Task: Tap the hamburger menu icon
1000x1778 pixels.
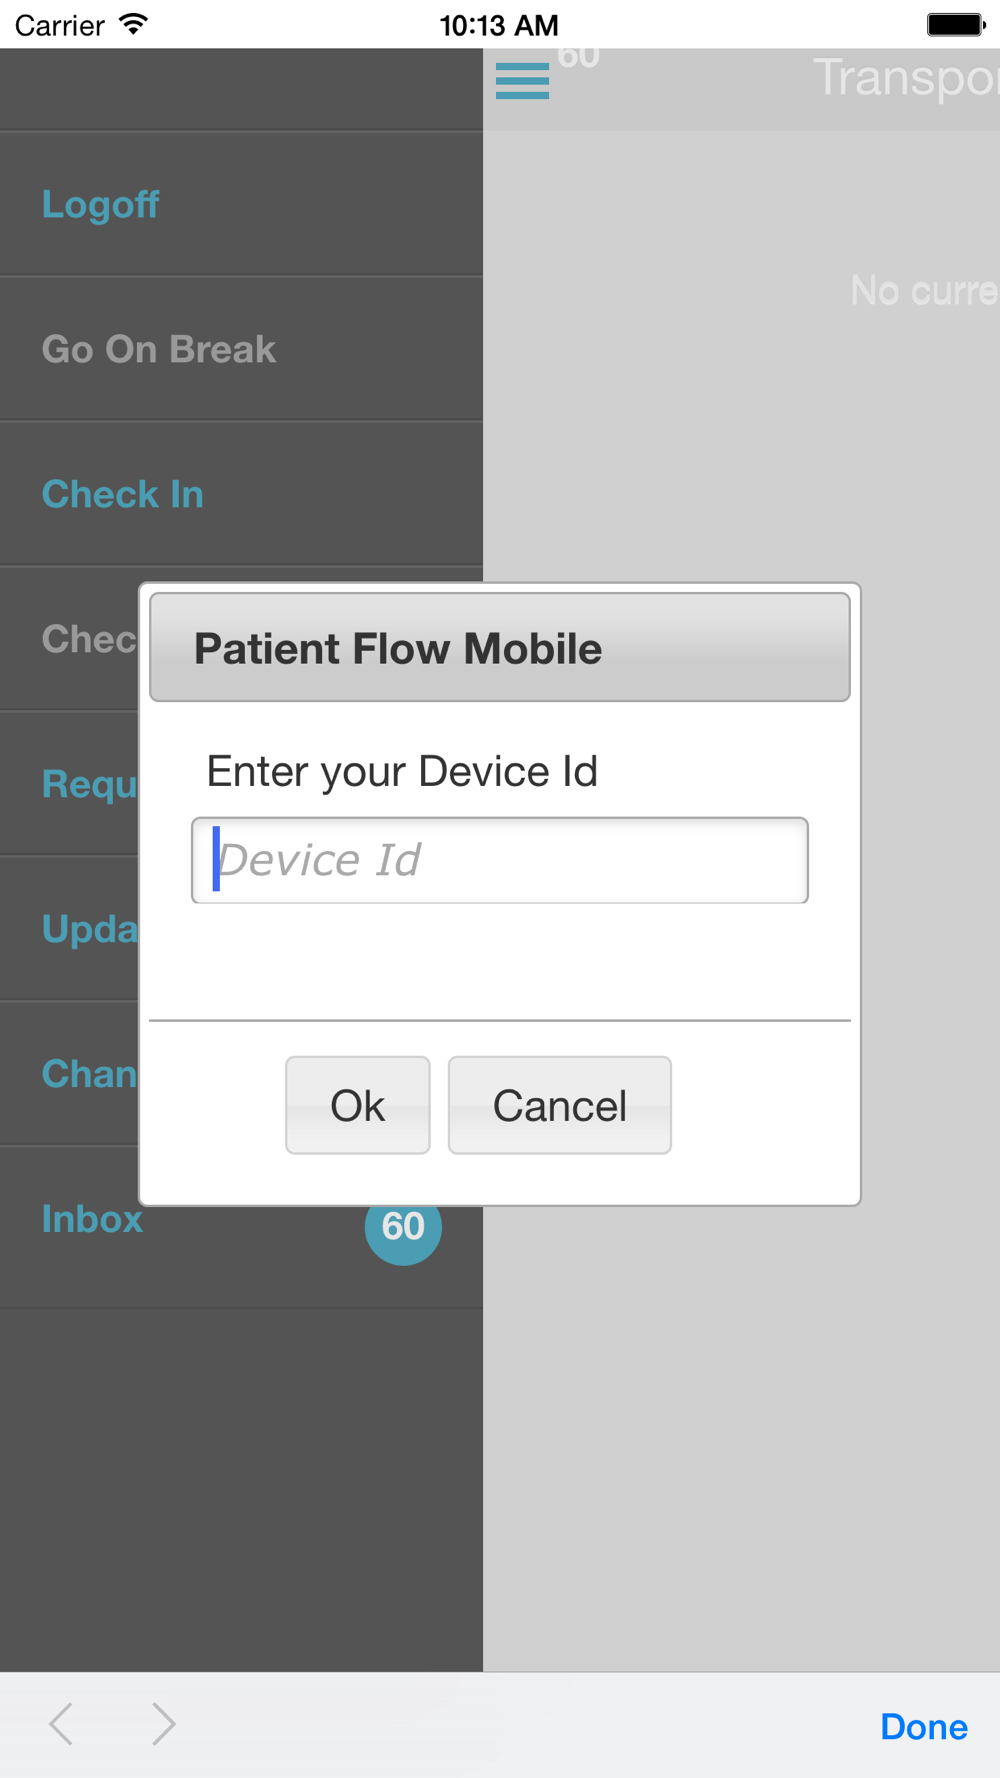Action: pos(522,81)
